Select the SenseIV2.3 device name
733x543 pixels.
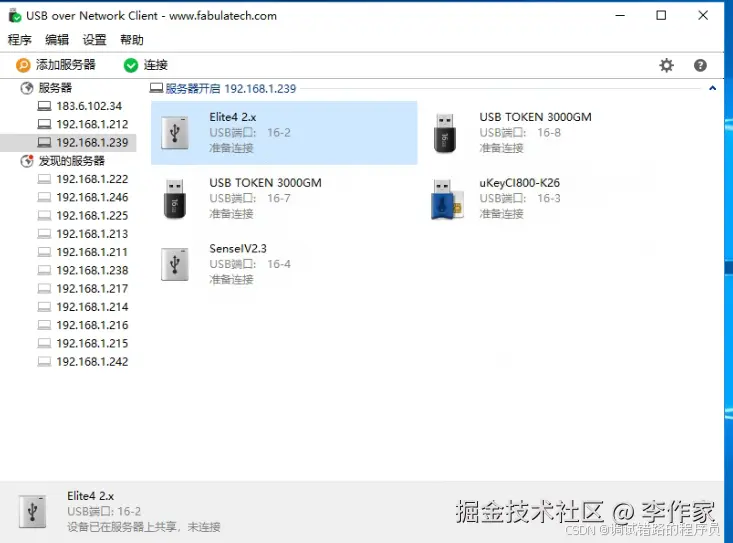click(x=237, y=249)
